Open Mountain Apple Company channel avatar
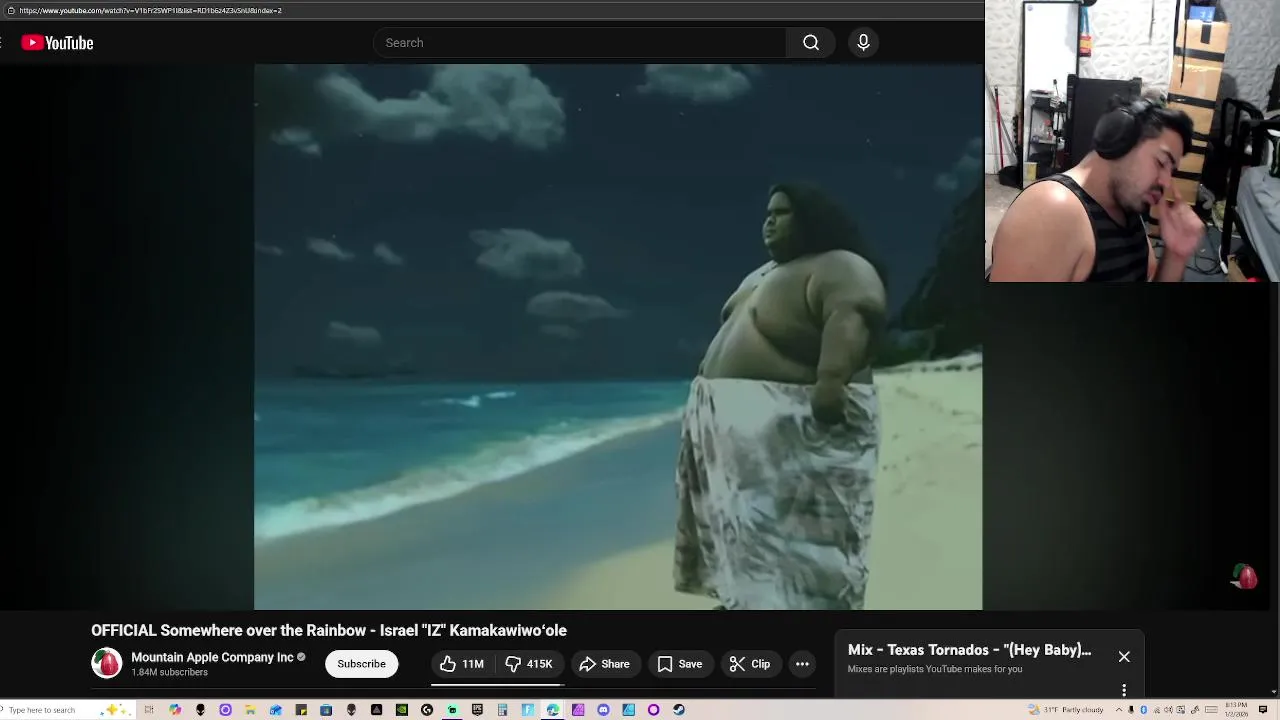 (x=106, y=663)
